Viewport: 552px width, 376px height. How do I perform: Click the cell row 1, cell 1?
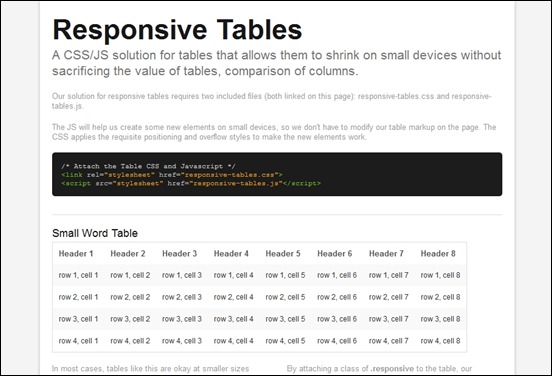tap(78, 275)
